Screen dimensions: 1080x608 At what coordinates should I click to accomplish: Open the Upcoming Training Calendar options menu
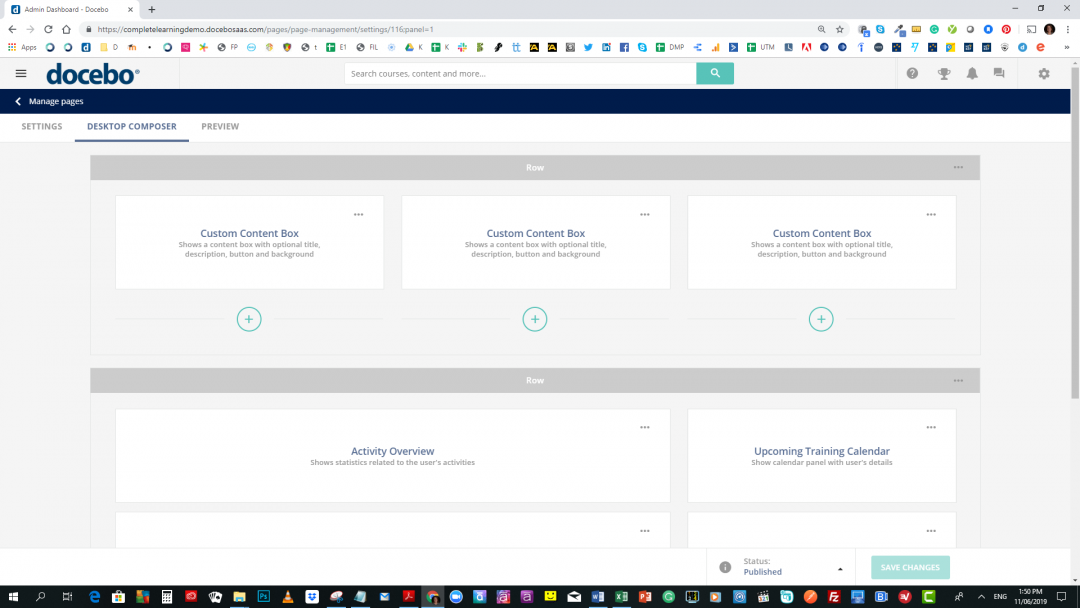[x=931, y=426]
